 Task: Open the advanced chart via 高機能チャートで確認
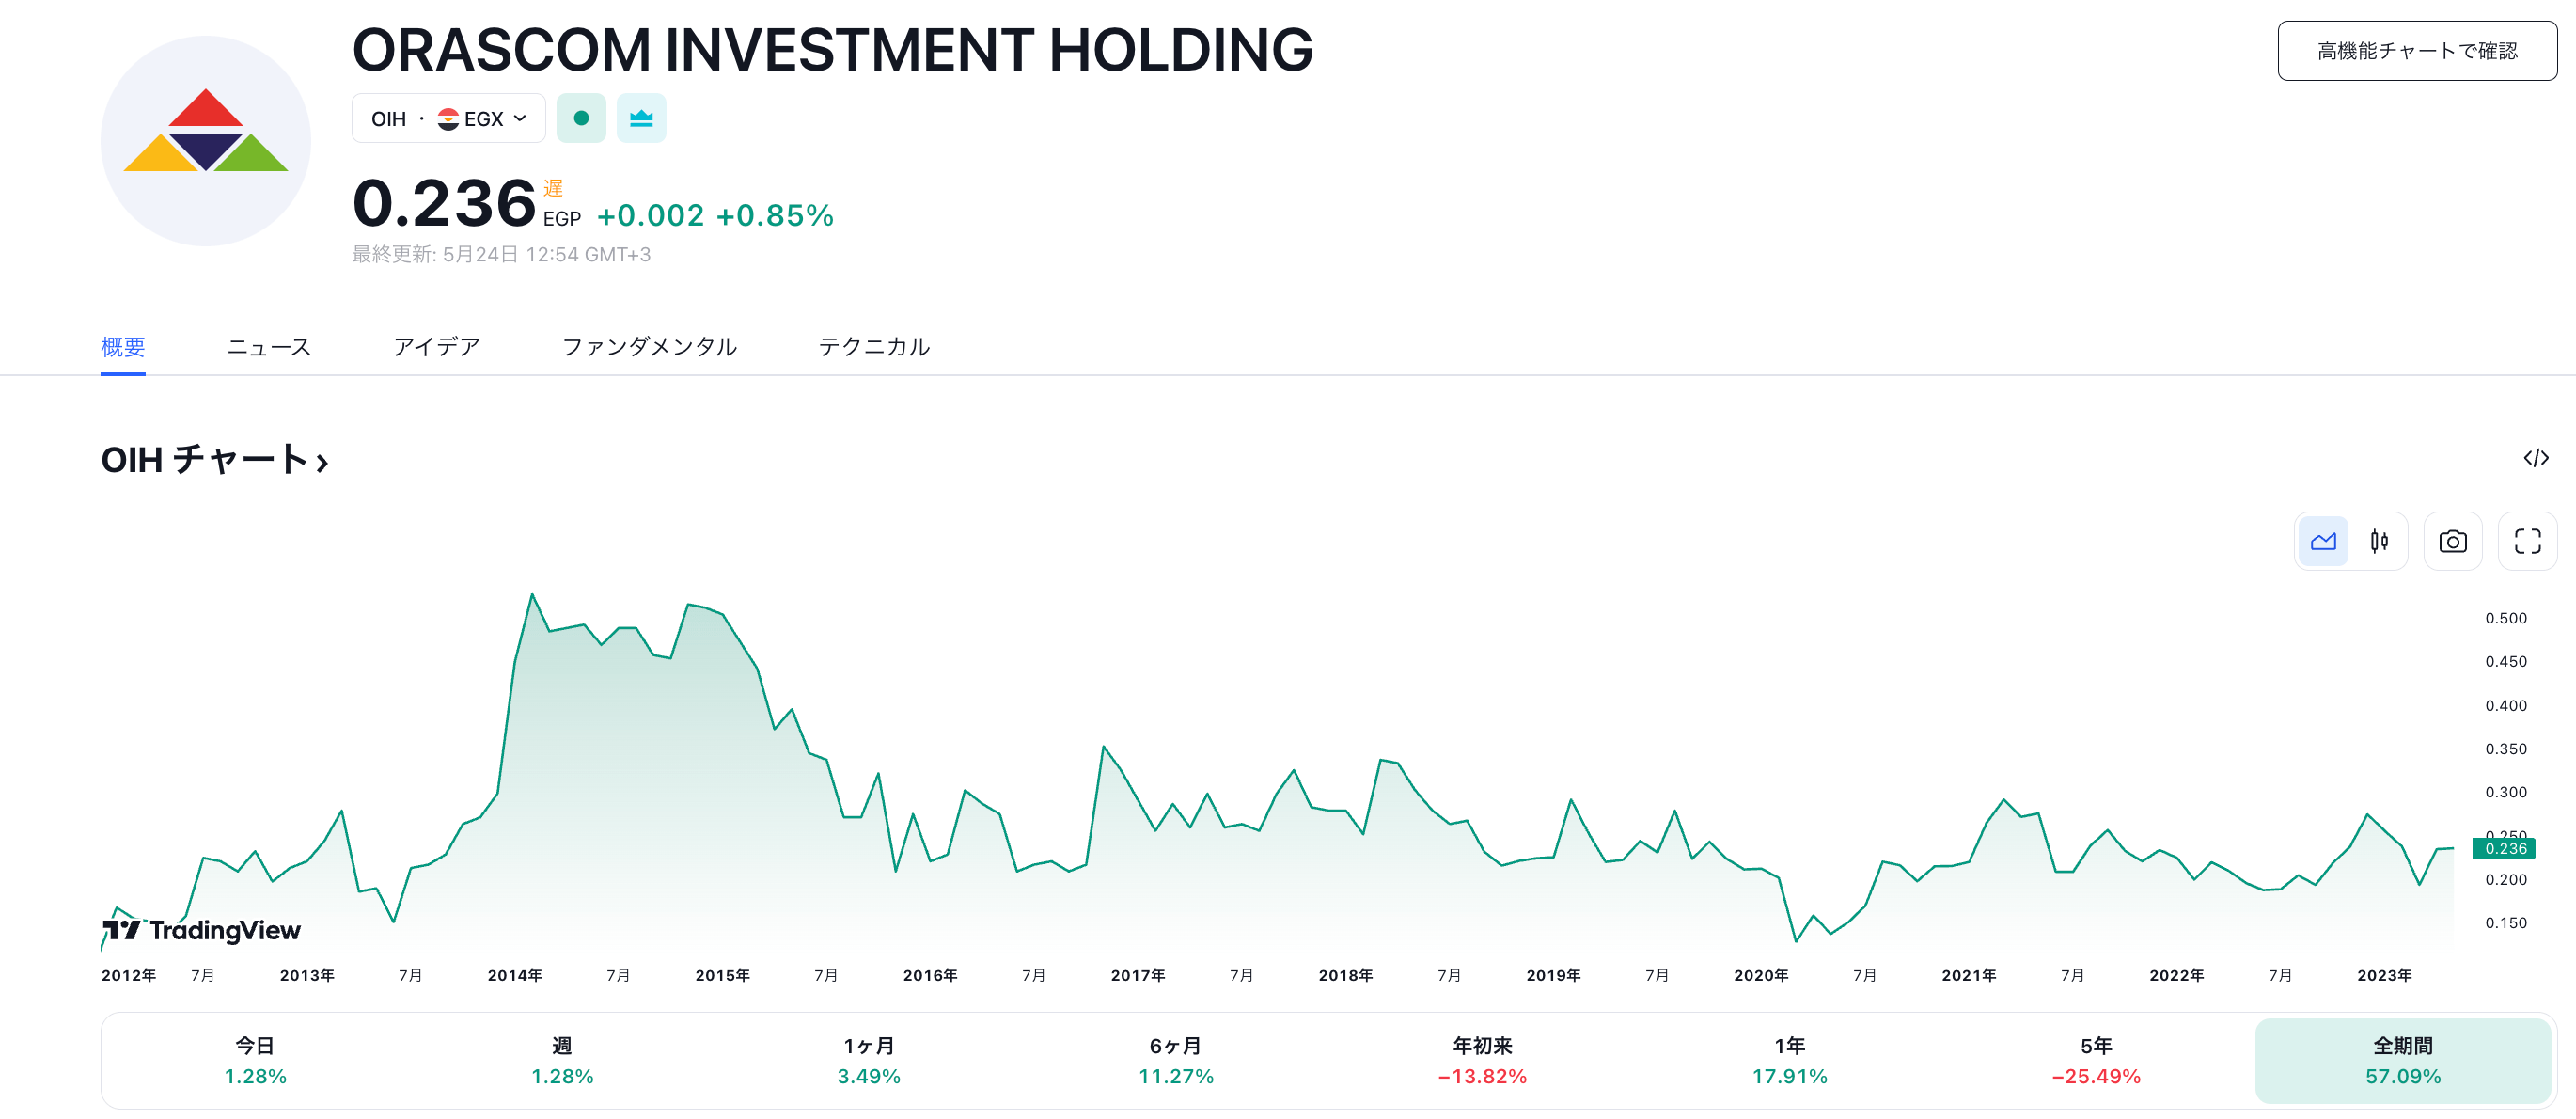click(2416, 50)
